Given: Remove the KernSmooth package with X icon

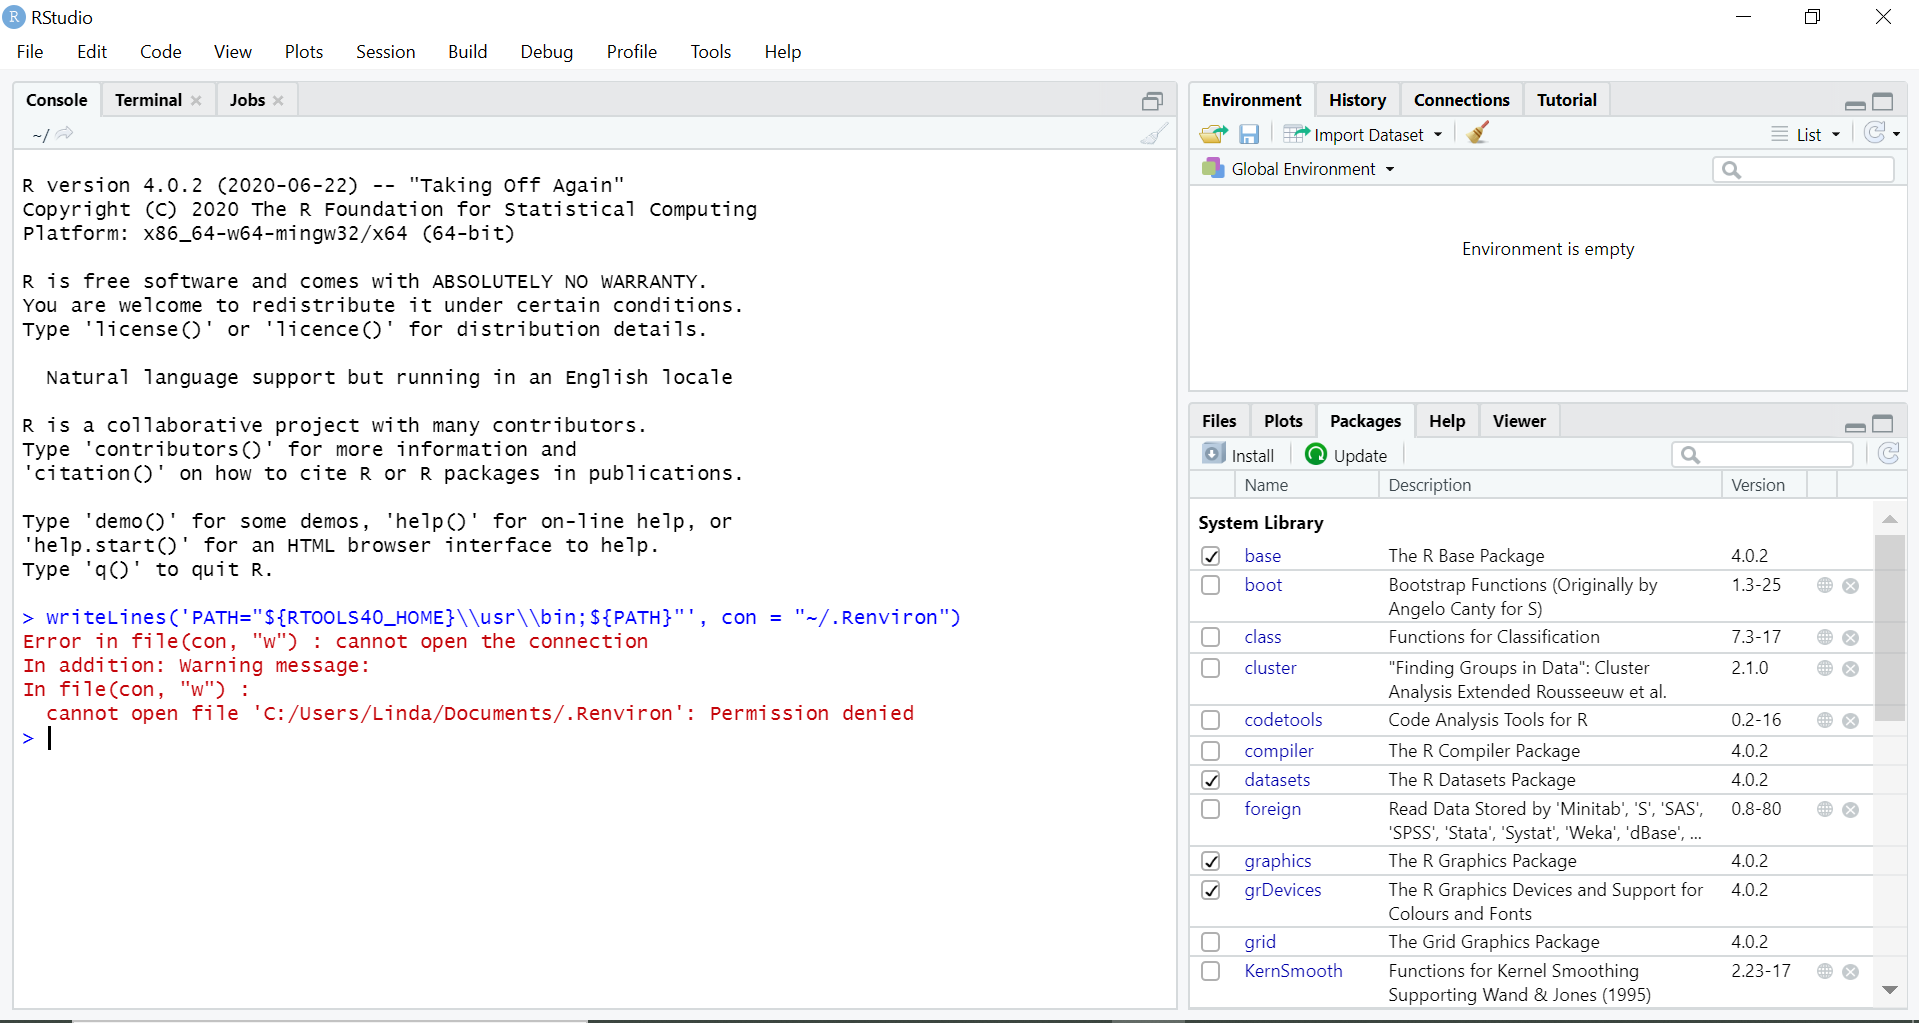Looking at the screenshot, I should tap(1851, 972).
